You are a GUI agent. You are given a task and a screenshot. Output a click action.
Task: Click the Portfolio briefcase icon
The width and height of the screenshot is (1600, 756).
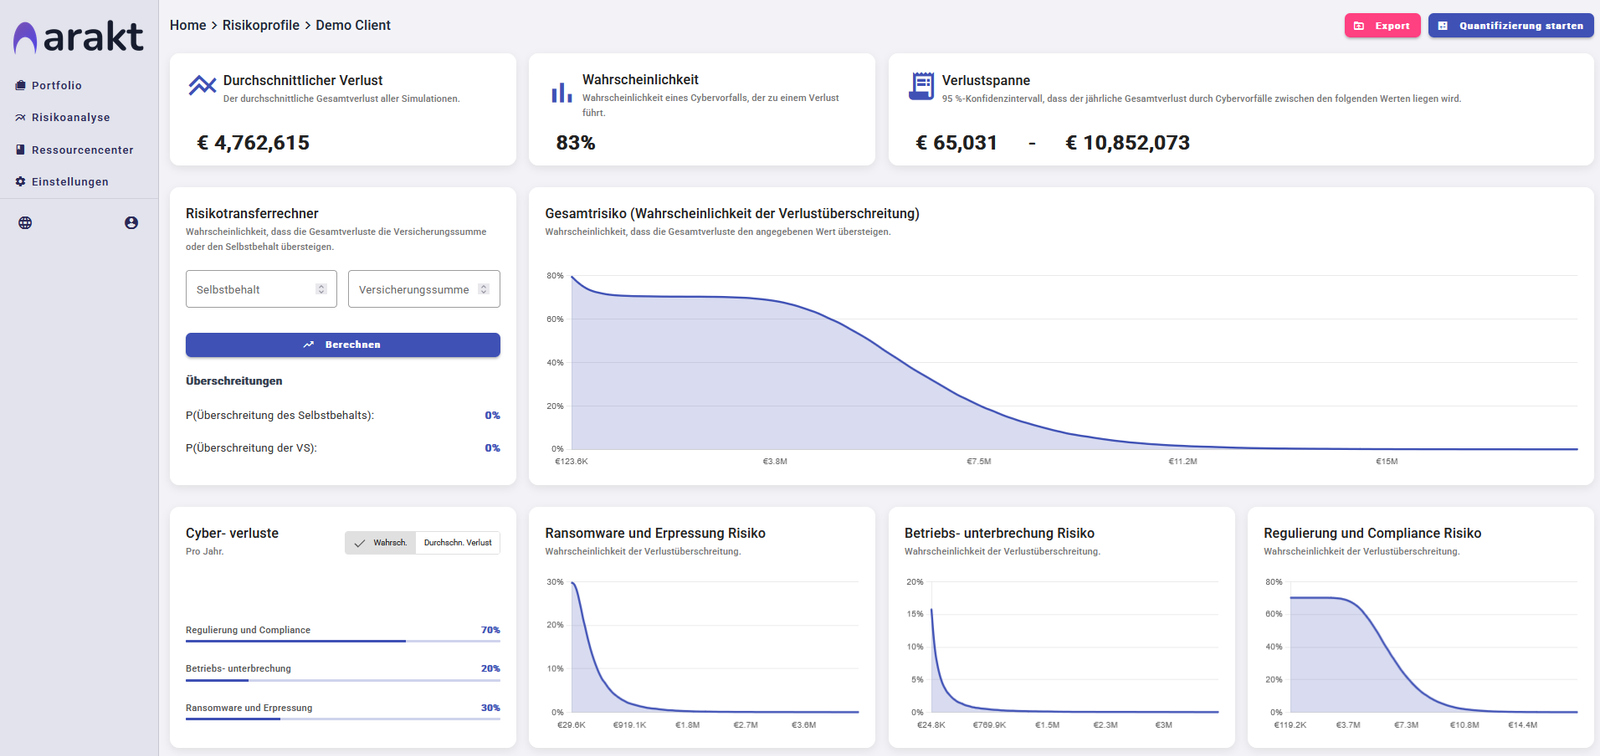tap(20, 86)
